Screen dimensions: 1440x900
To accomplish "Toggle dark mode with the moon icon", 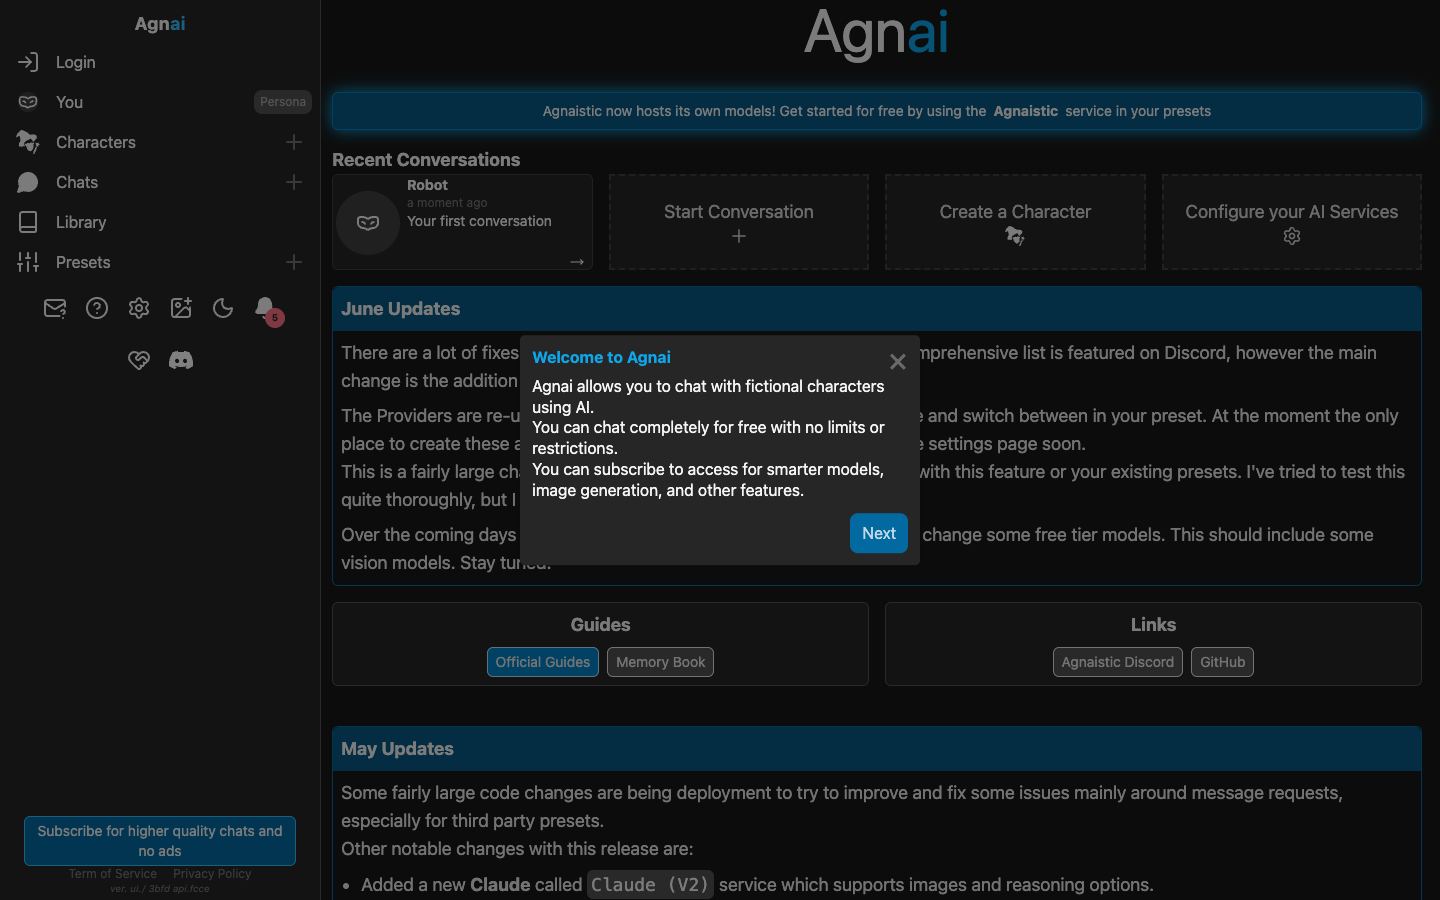I will click(223, 309).
